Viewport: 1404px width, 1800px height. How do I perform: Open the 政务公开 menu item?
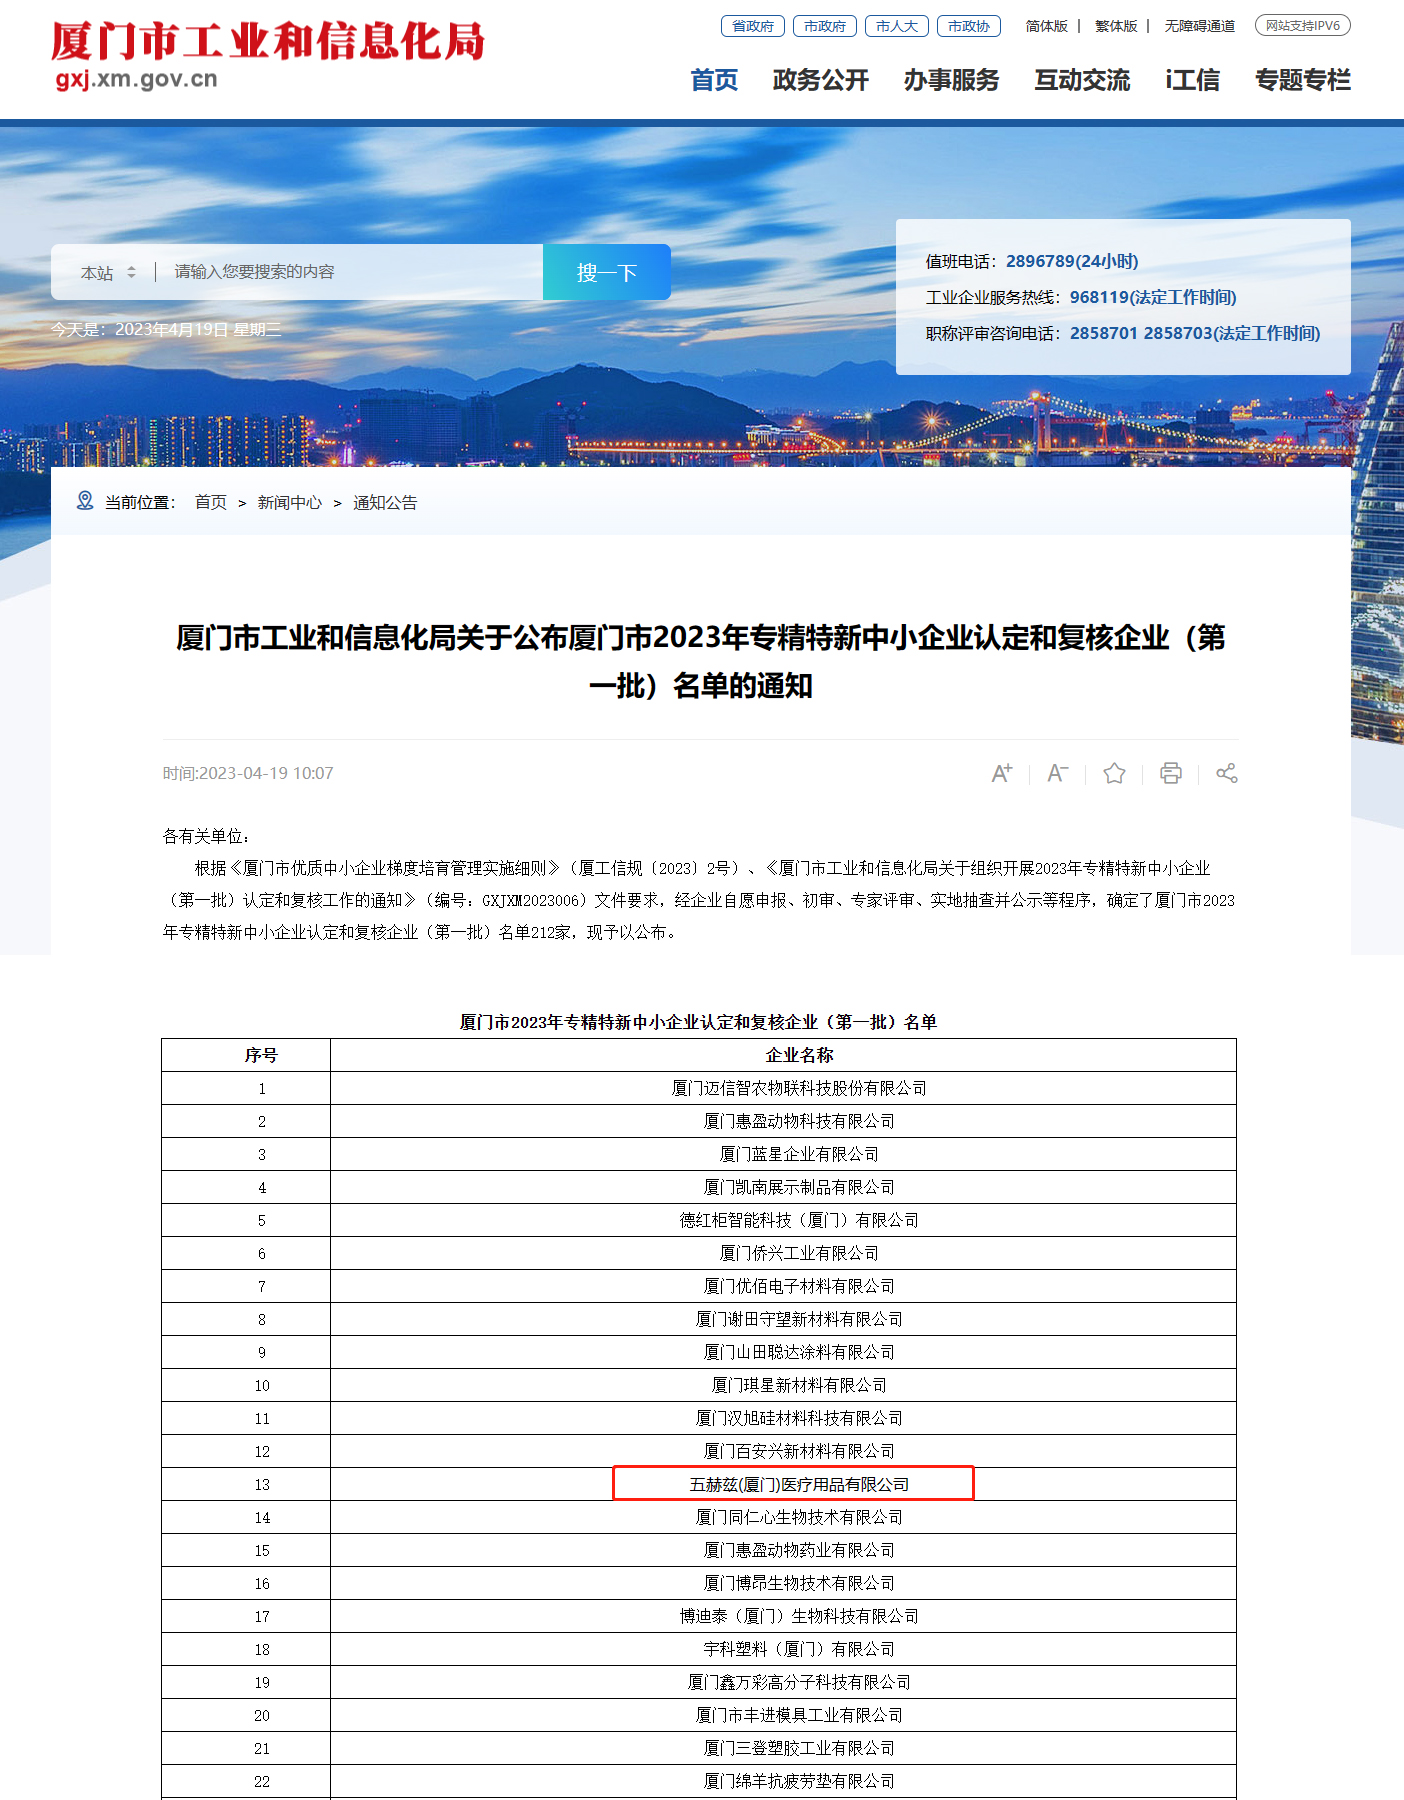[821, 80]
